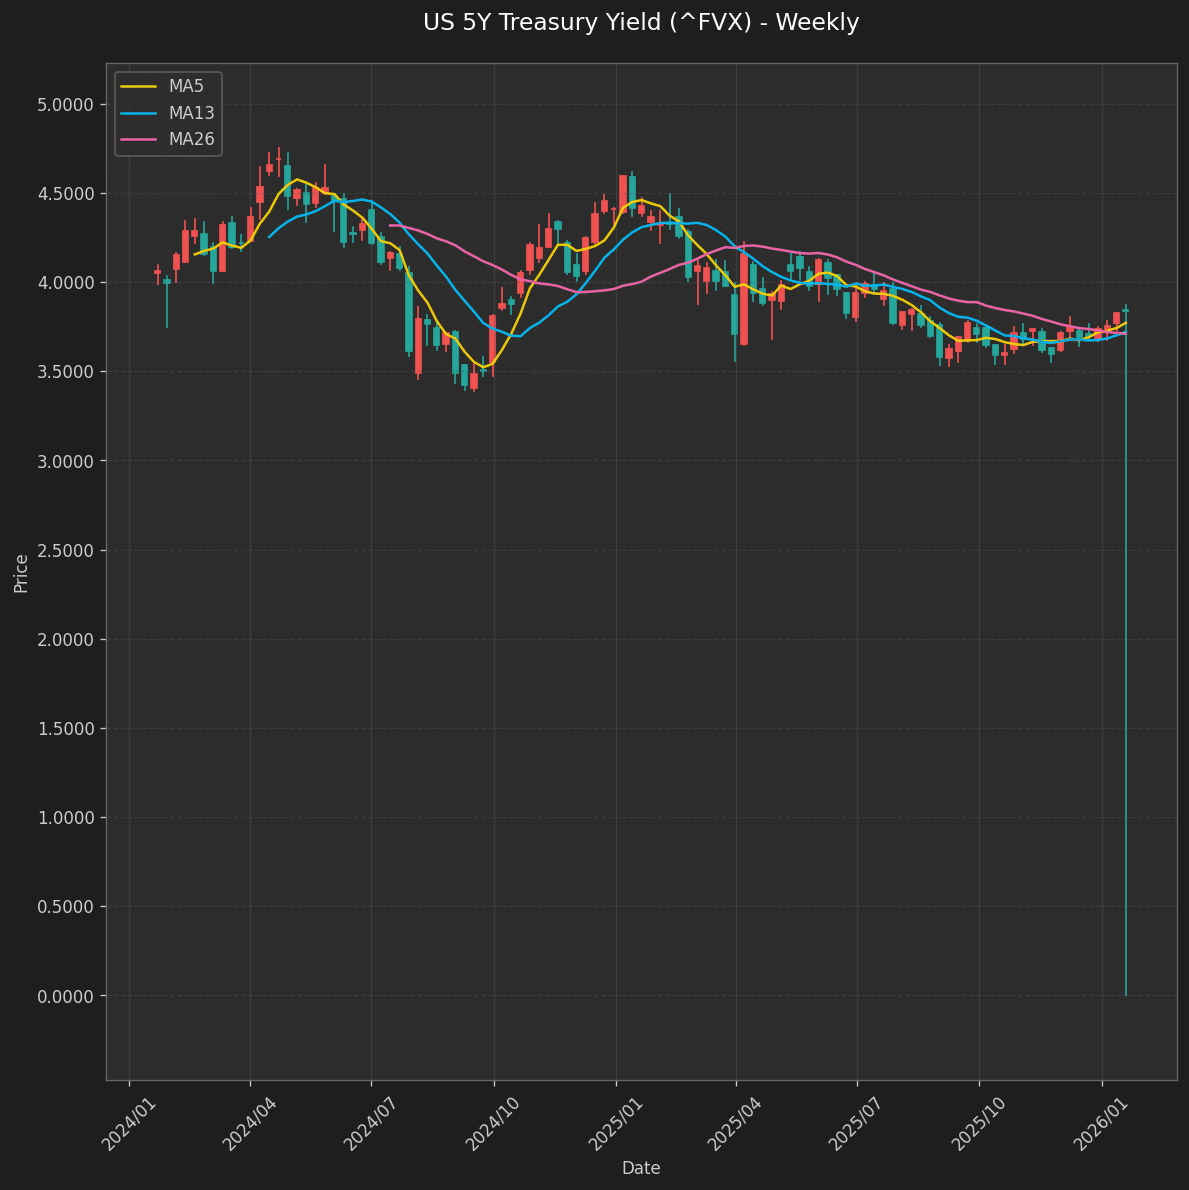Click the MA26 legend label

tap(191, 139)
